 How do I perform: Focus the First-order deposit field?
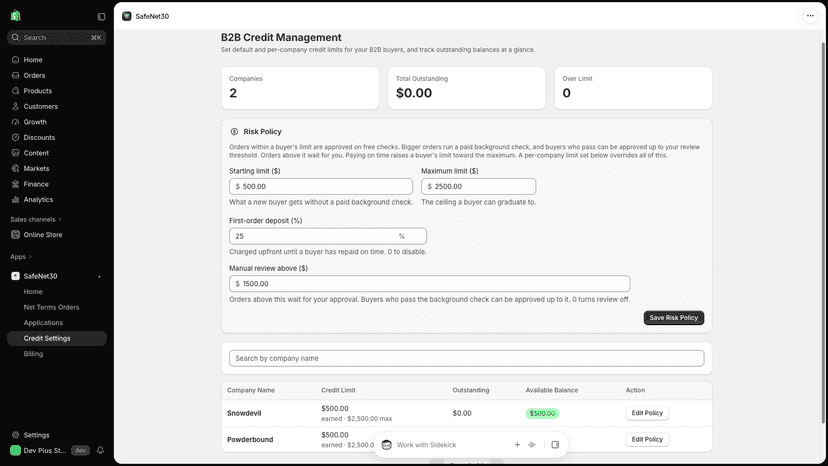click(327, 236)
